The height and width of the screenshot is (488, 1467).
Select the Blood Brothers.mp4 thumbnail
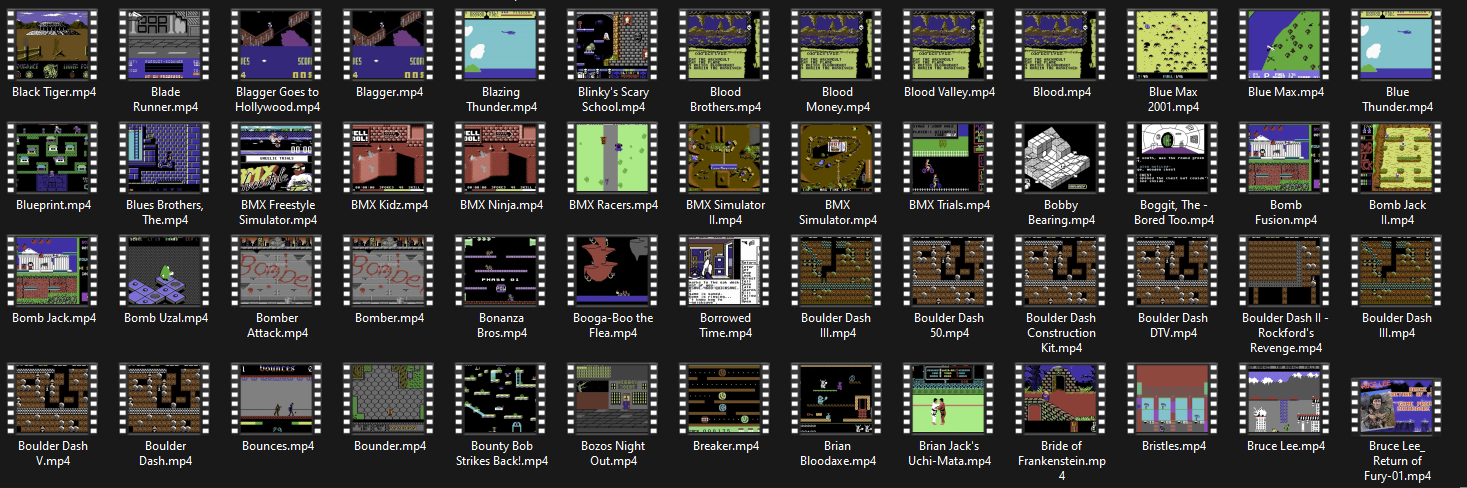pos(726,44)
